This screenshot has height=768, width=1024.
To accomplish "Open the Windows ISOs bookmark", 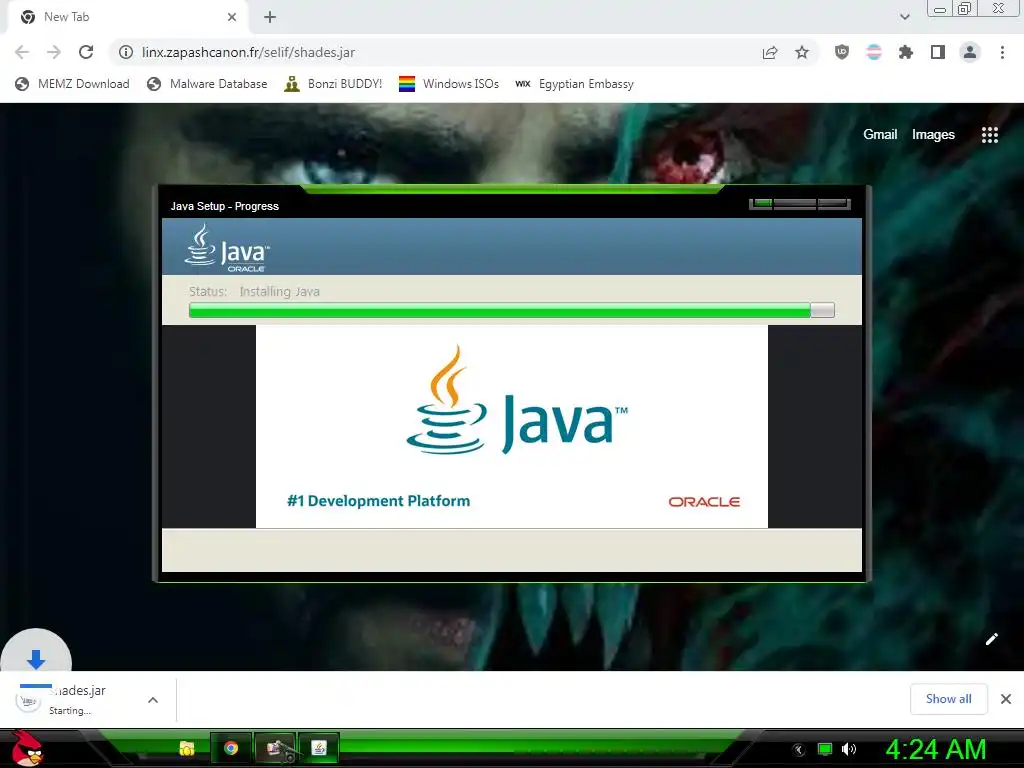I will [x=449, y=84].
